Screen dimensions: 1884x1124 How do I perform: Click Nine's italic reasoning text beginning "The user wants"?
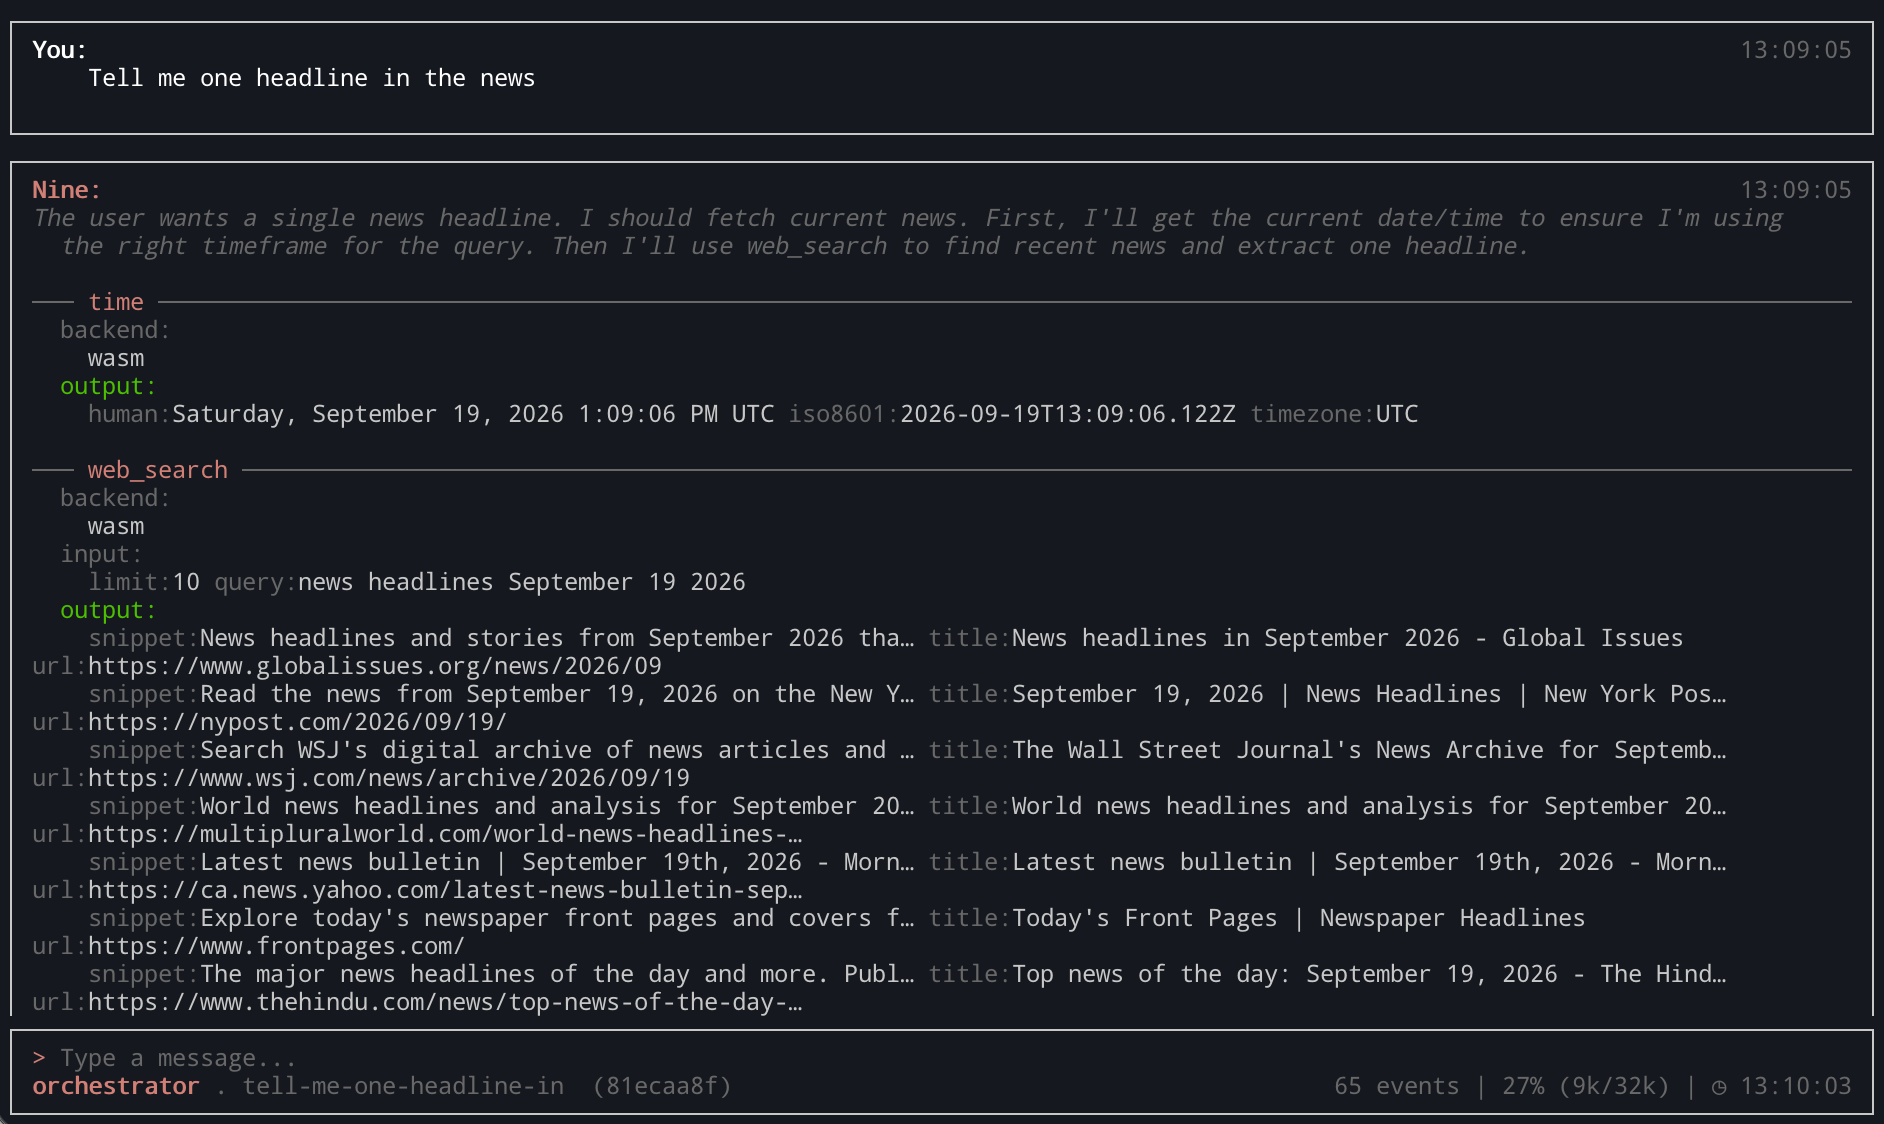pos(907,232)
